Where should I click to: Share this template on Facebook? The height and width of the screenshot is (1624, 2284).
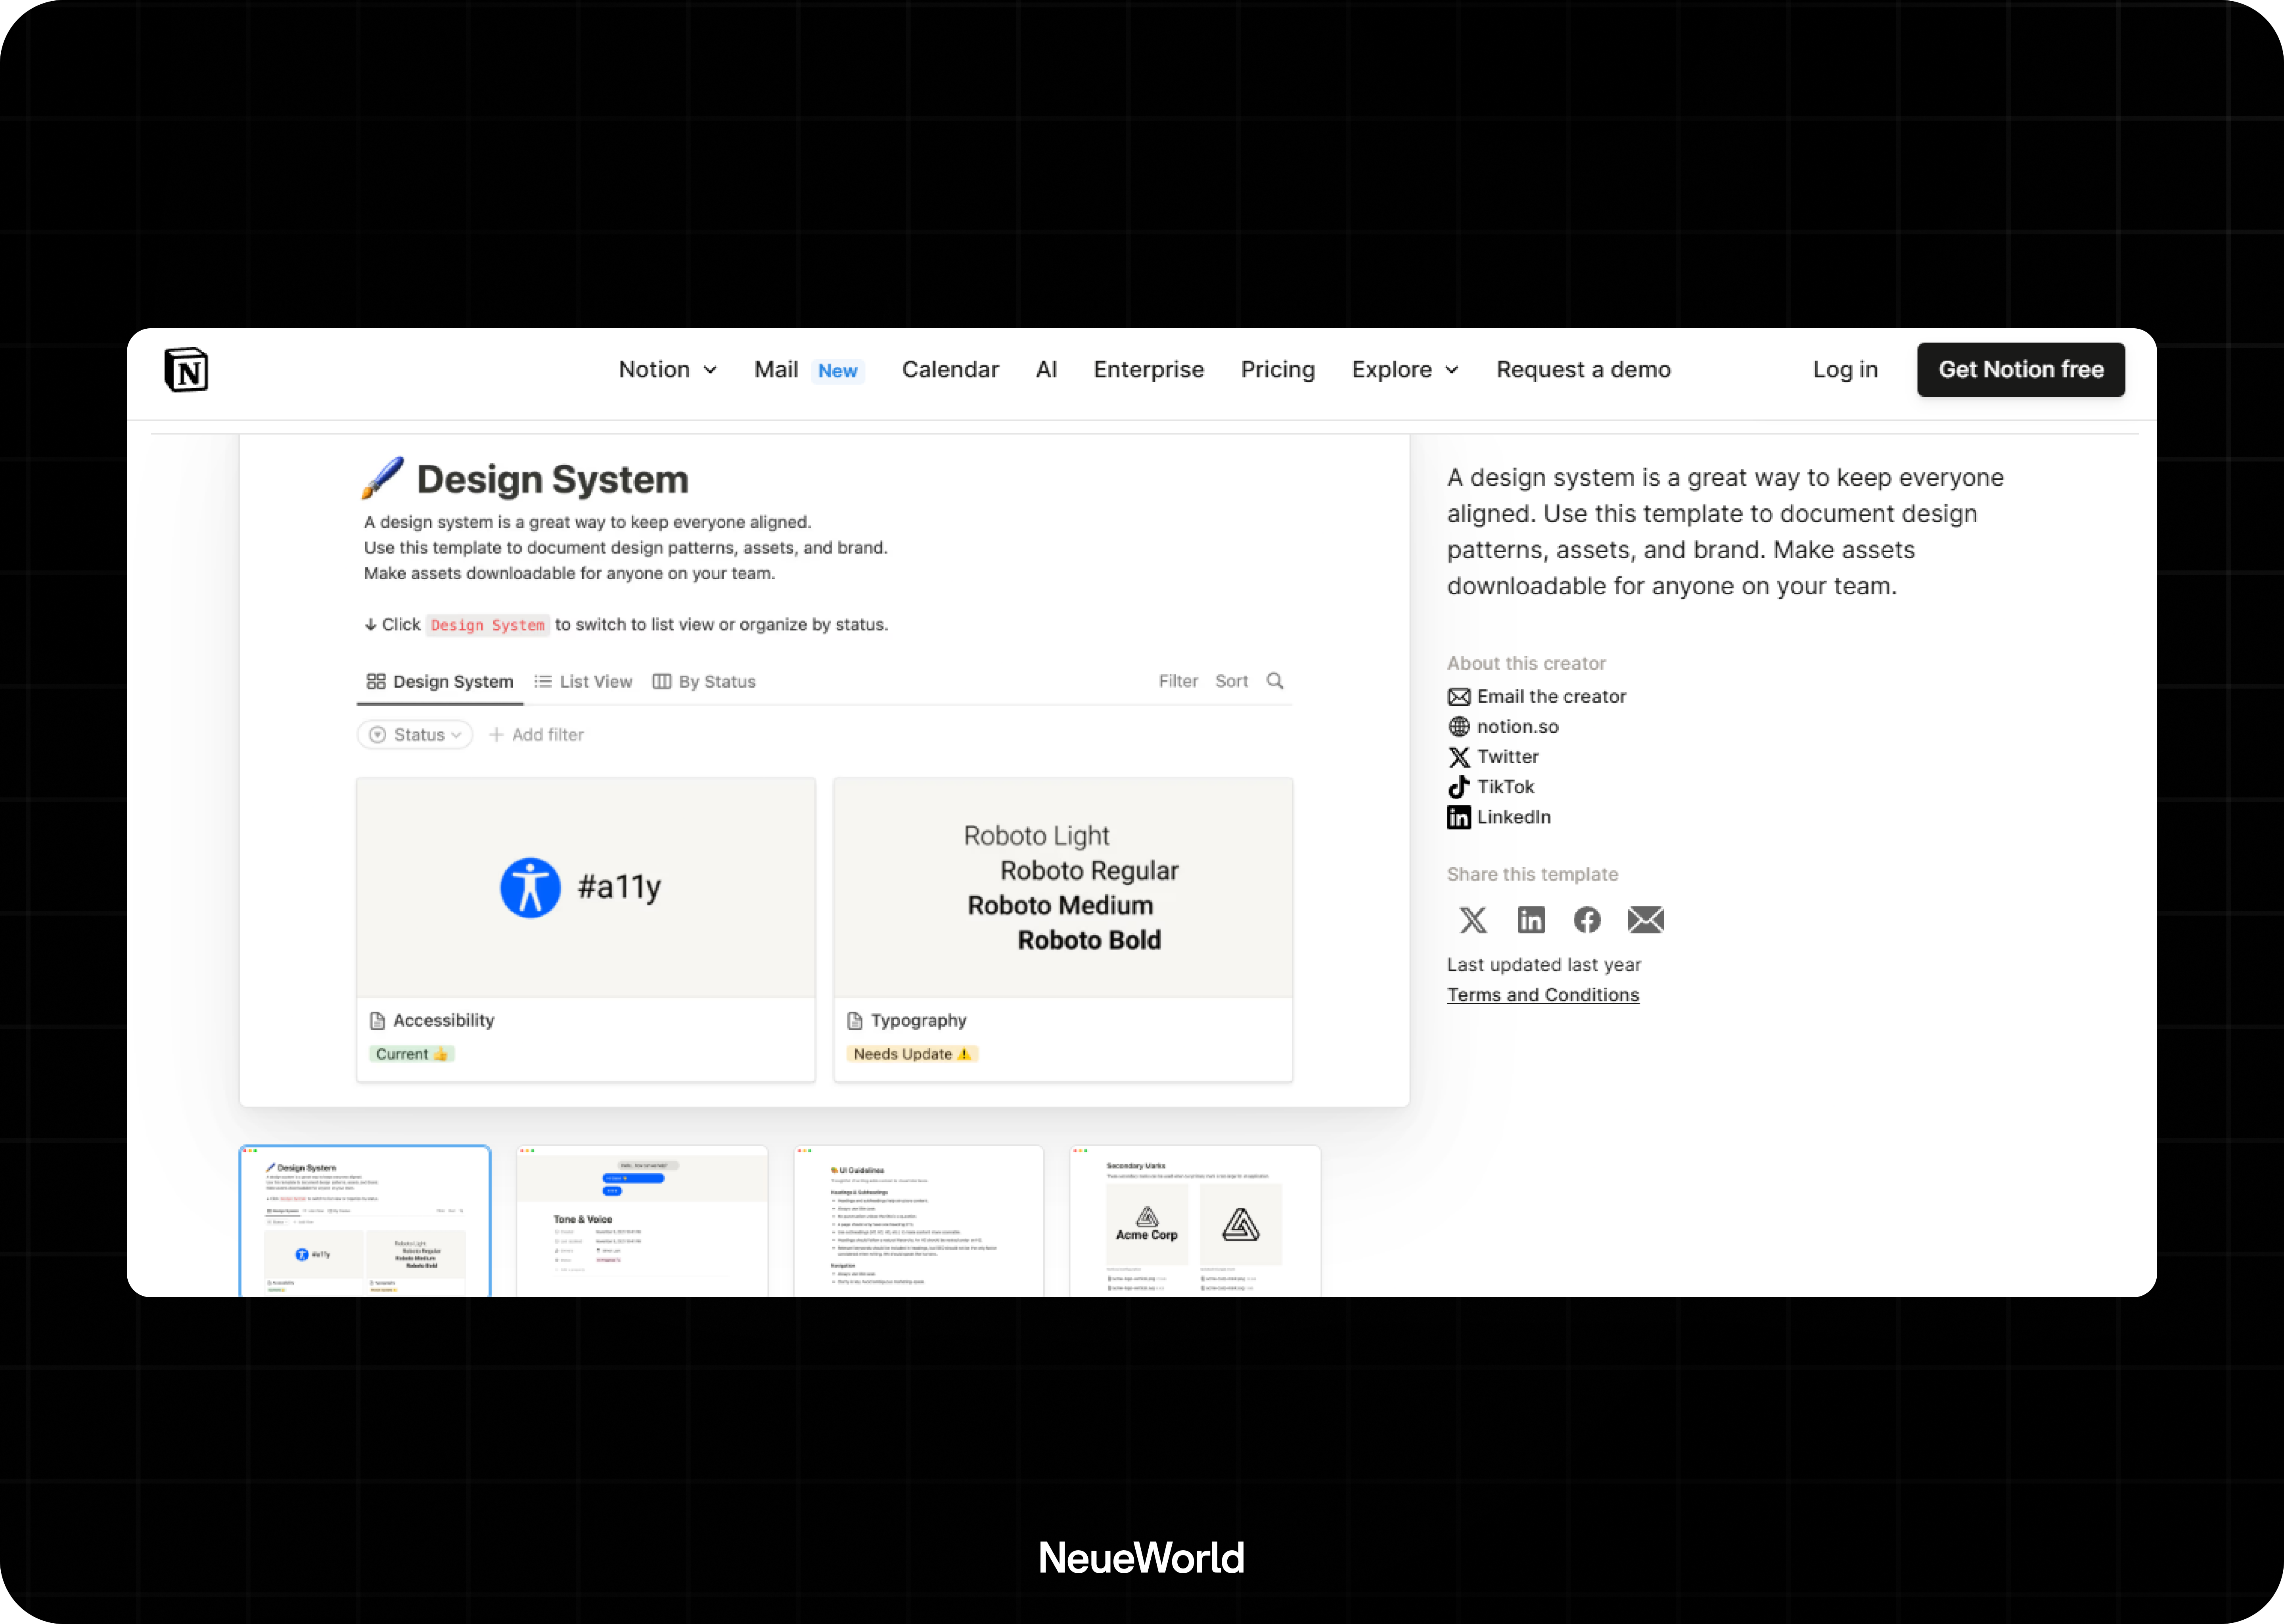[1587, 920]
